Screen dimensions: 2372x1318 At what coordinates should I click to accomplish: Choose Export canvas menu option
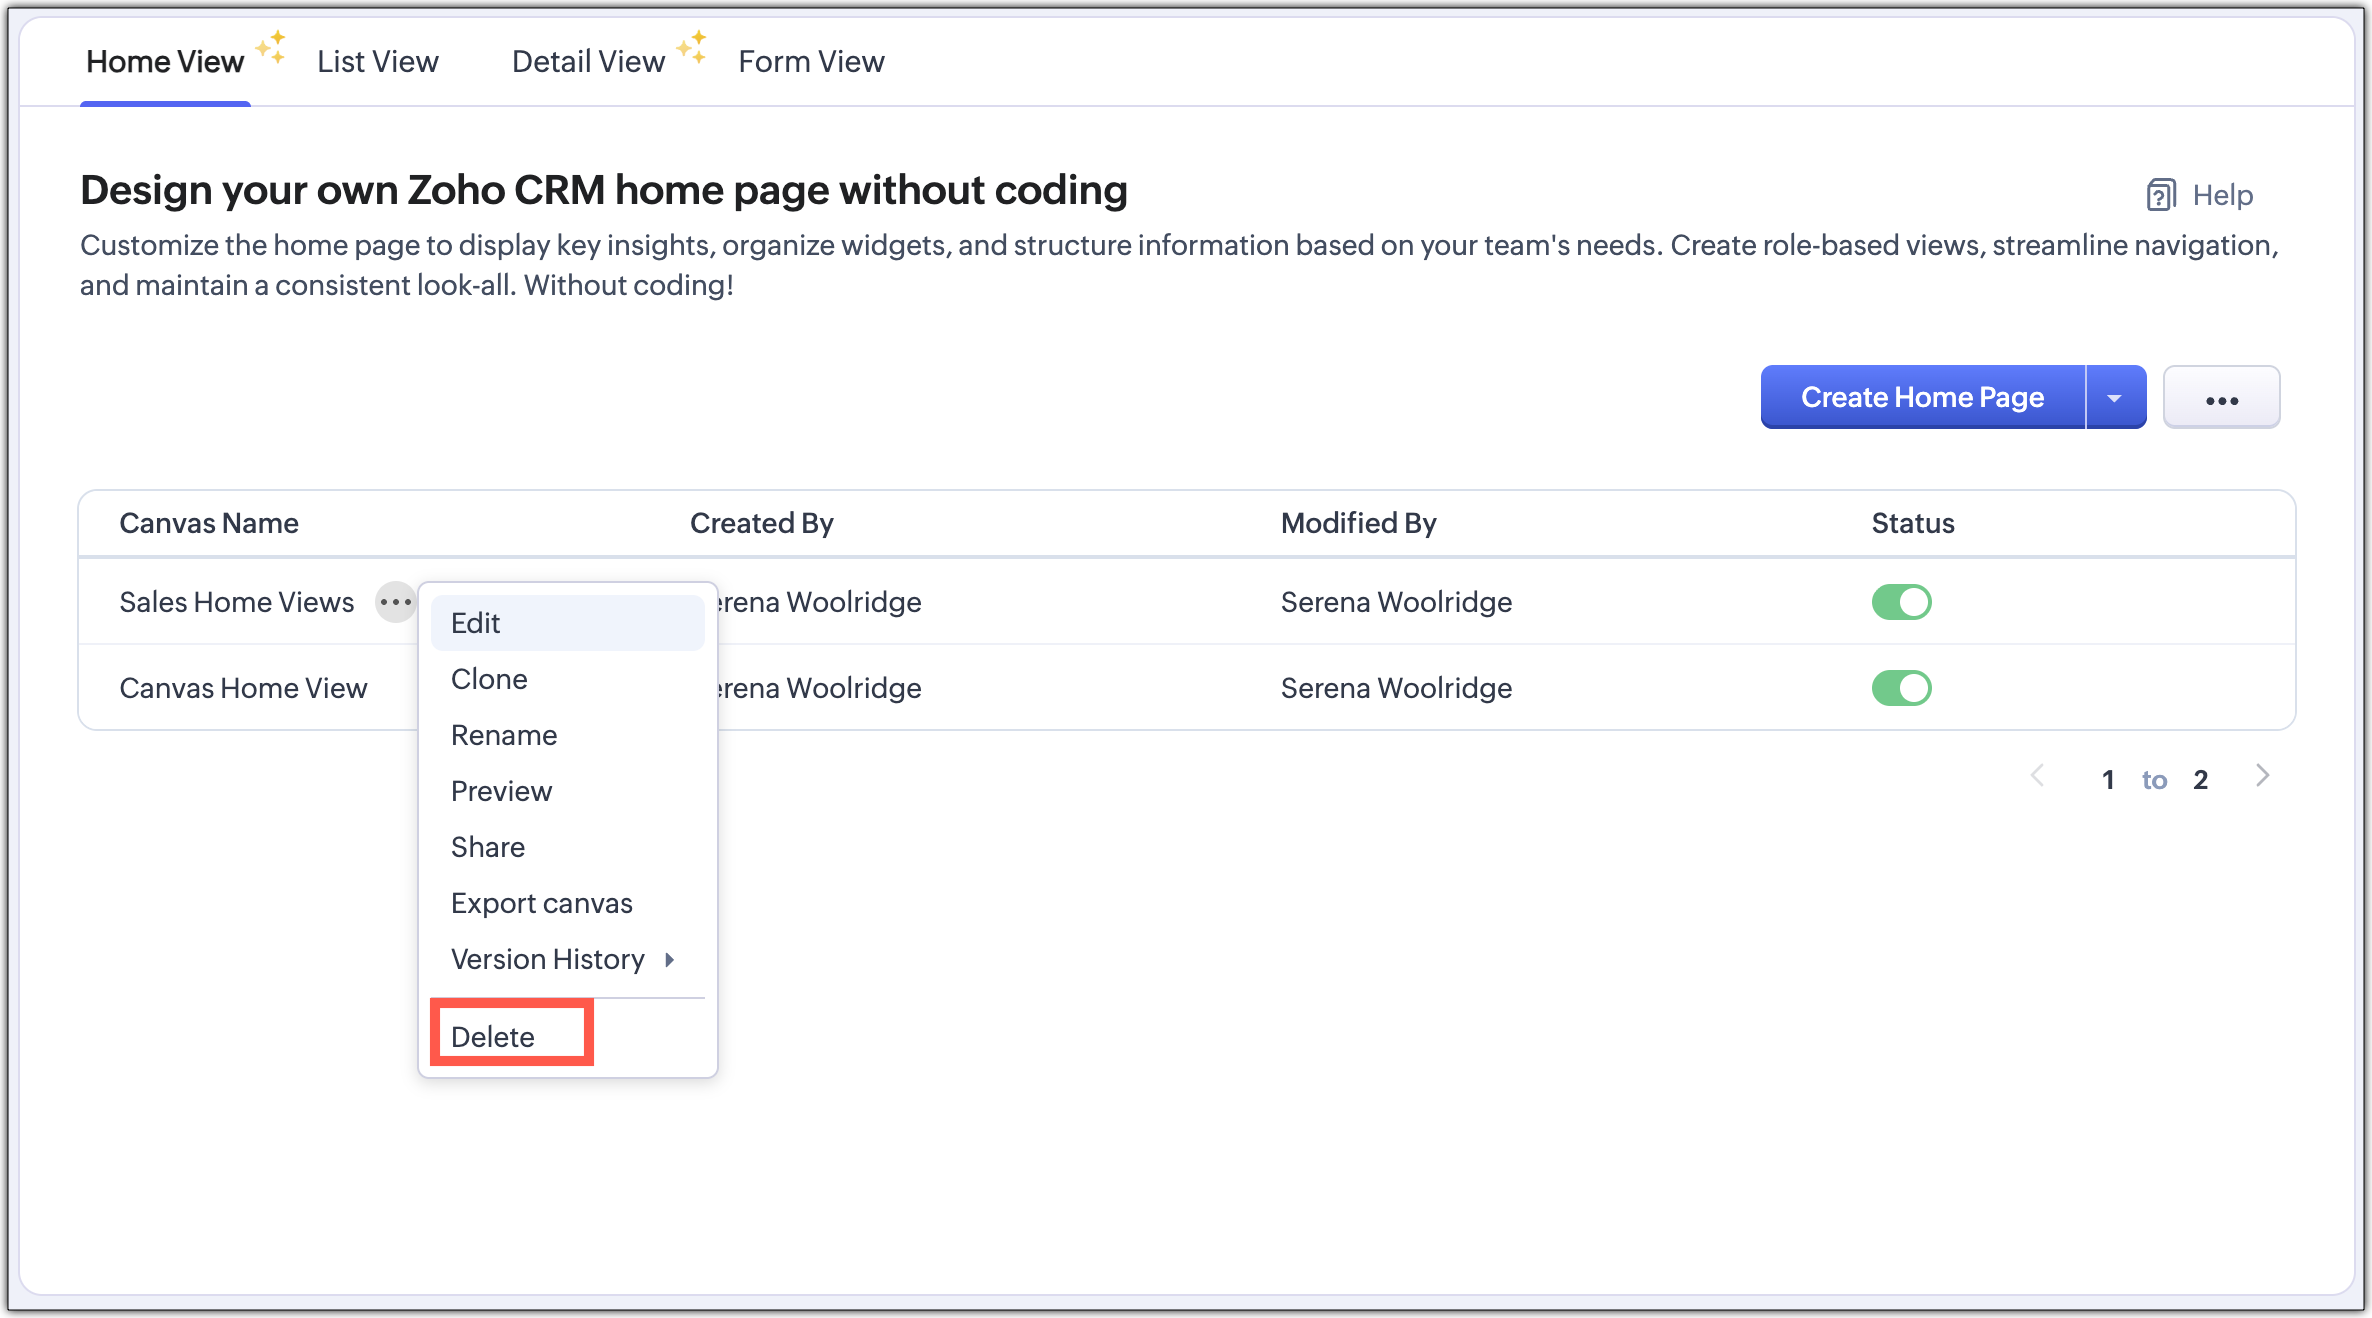point(541,903)
